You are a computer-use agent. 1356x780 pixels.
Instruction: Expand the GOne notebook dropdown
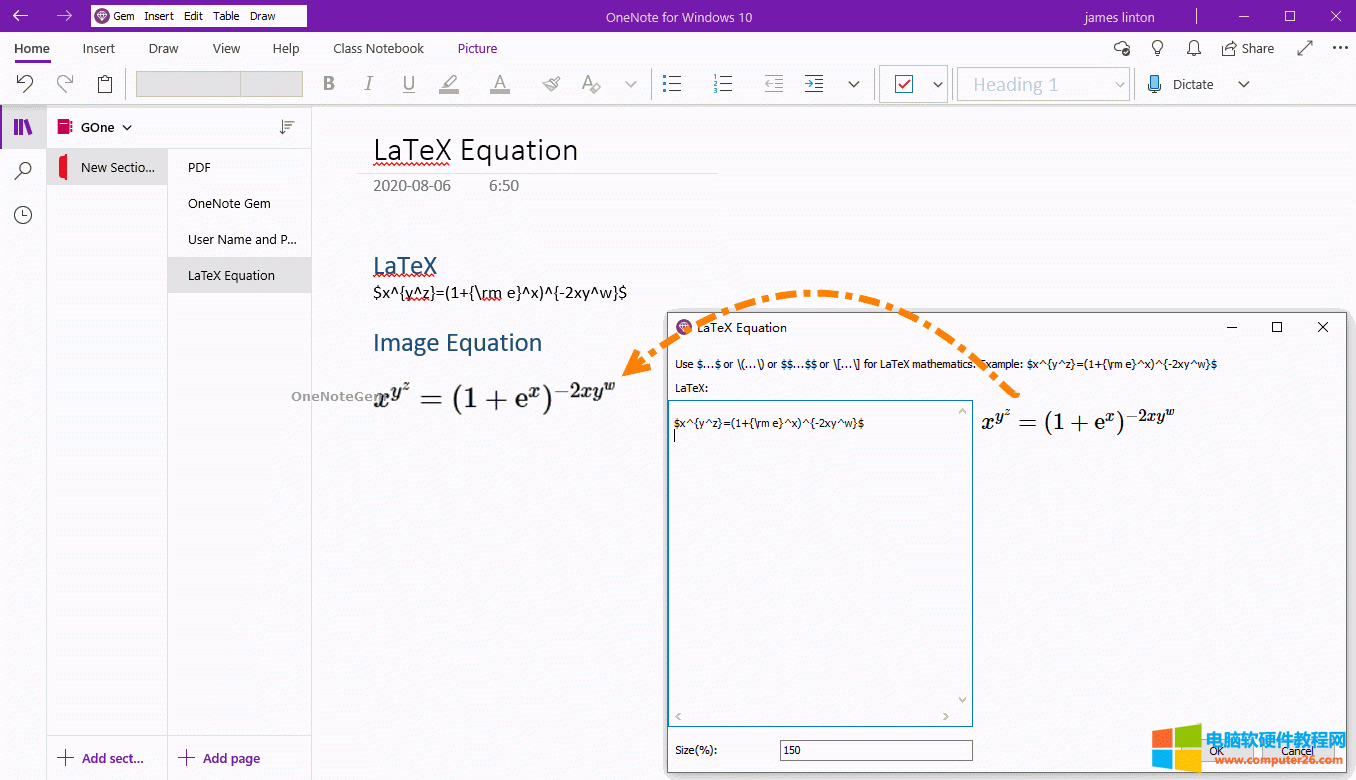106,127
